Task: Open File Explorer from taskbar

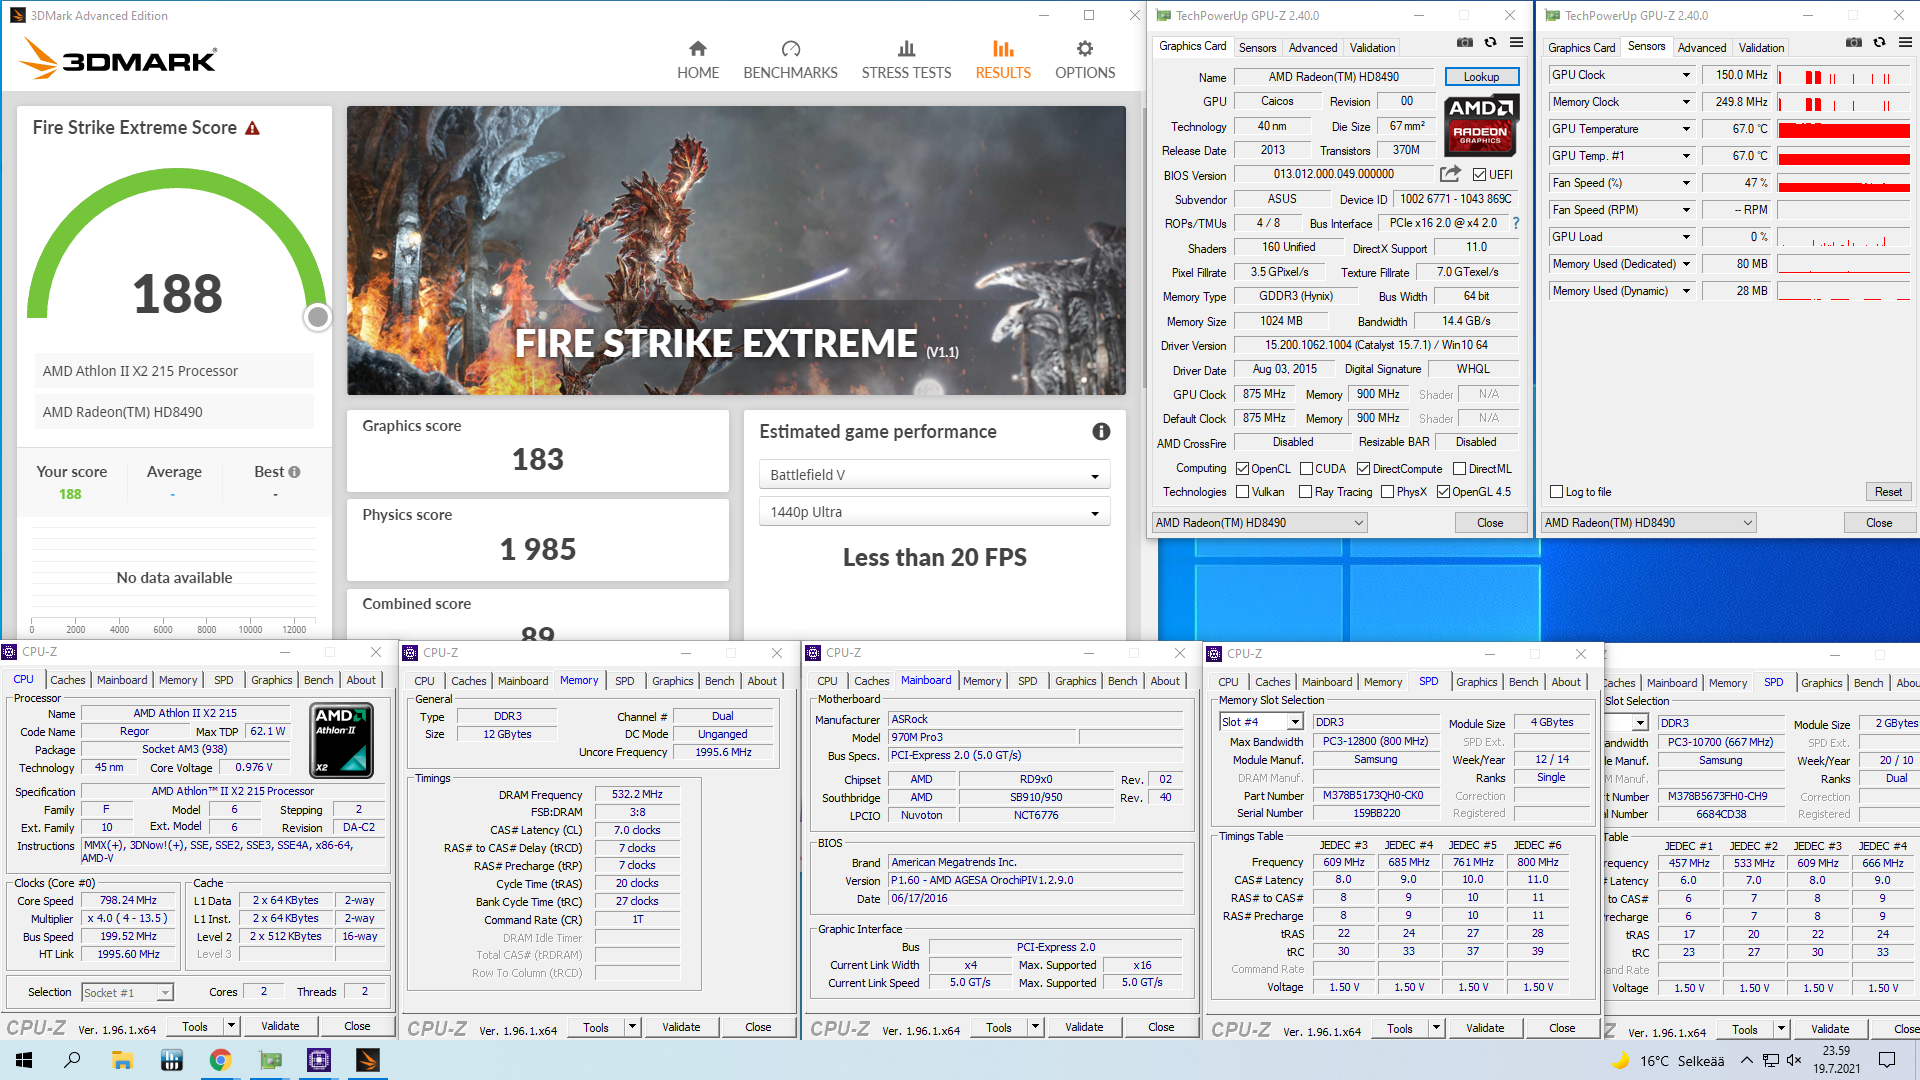Action: coord(122,1060)
